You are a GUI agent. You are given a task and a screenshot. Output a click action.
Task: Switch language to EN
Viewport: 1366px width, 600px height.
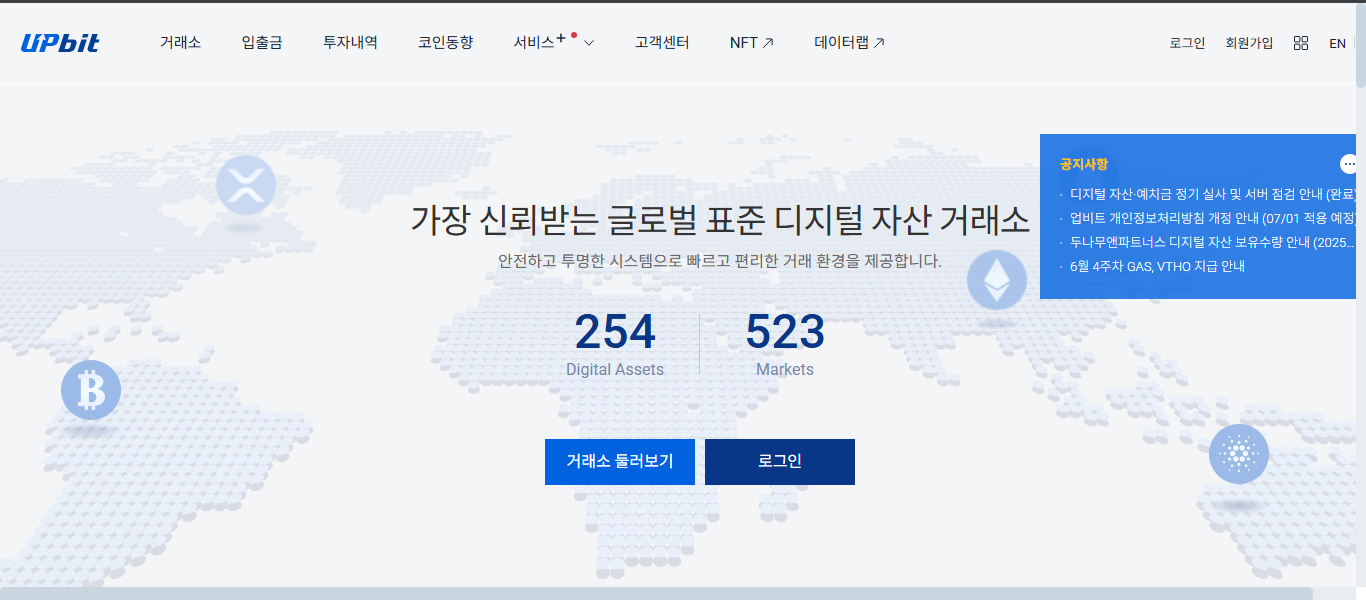point(1337,43)
